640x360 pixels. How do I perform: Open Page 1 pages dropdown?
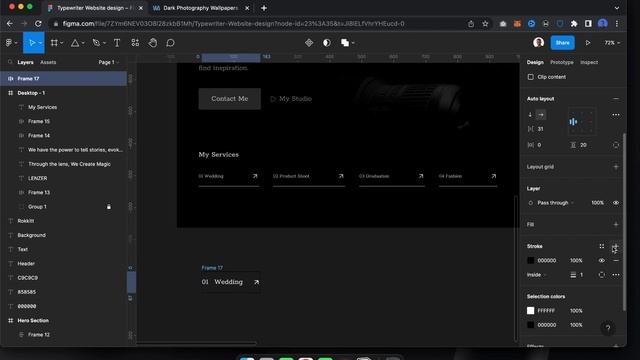(x=109, y=62)
